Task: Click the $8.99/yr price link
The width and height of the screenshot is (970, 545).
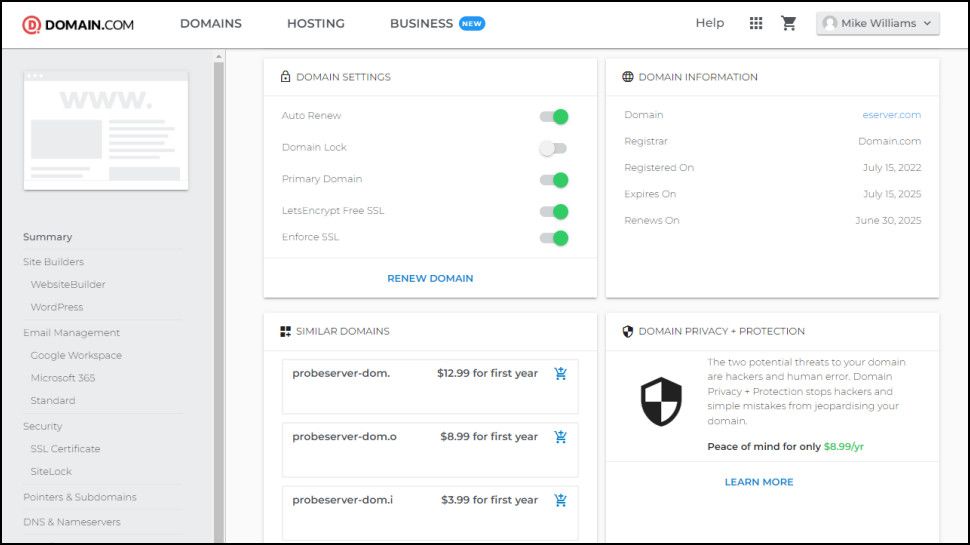Action: coord(844,447)
